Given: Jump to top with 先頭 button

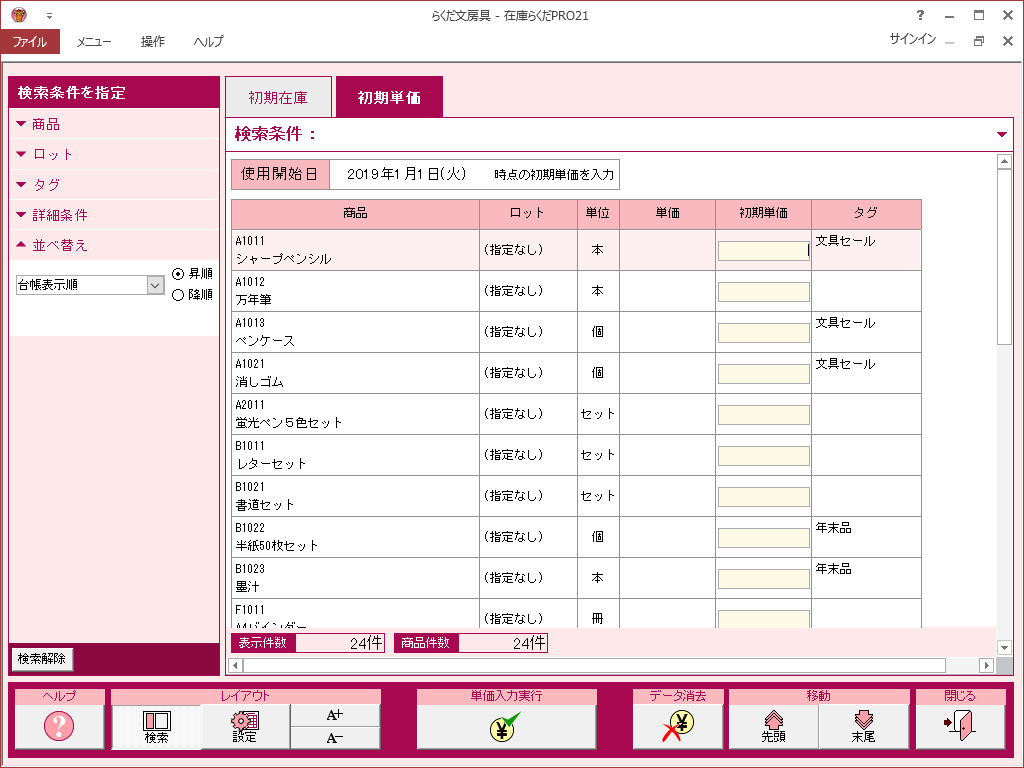Looking at the screenshot, I should coord(773,726).
